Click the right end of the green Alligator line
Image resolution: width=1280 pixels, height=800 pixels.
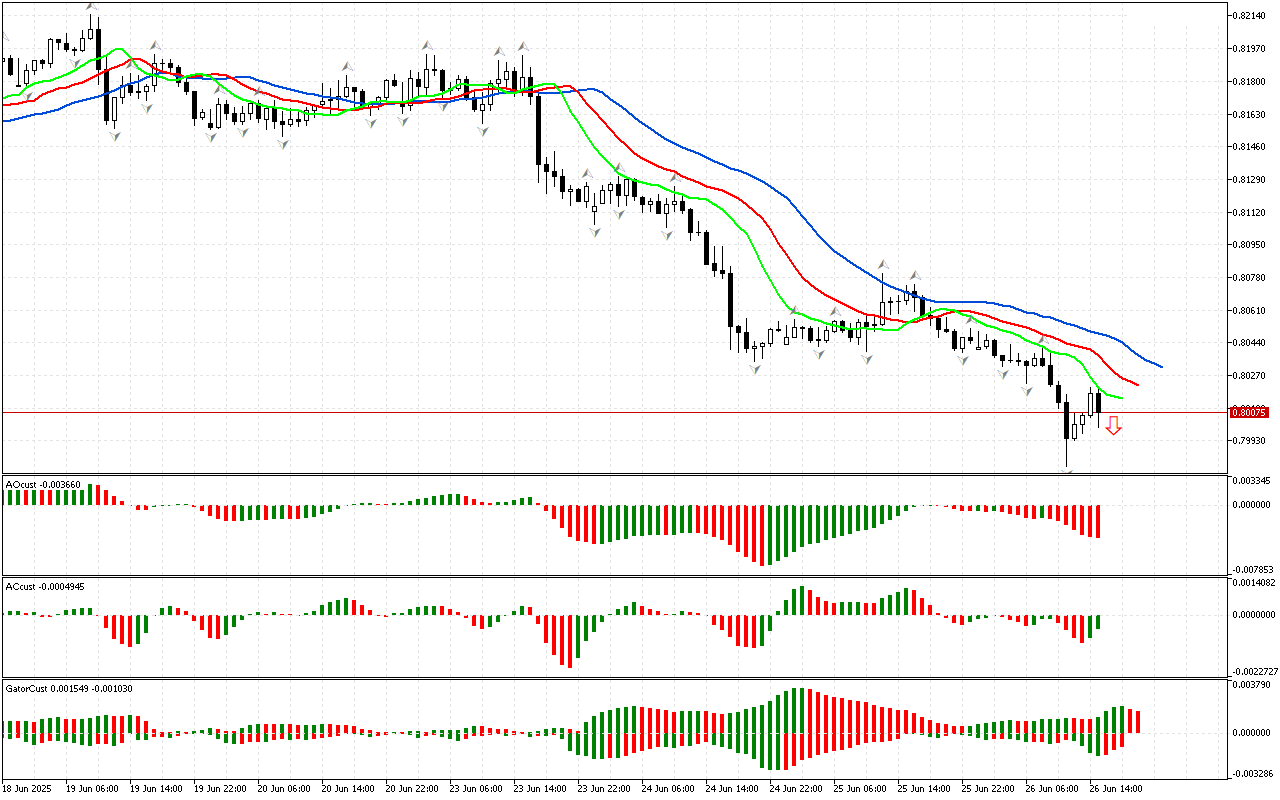(x=1121, y=398)
